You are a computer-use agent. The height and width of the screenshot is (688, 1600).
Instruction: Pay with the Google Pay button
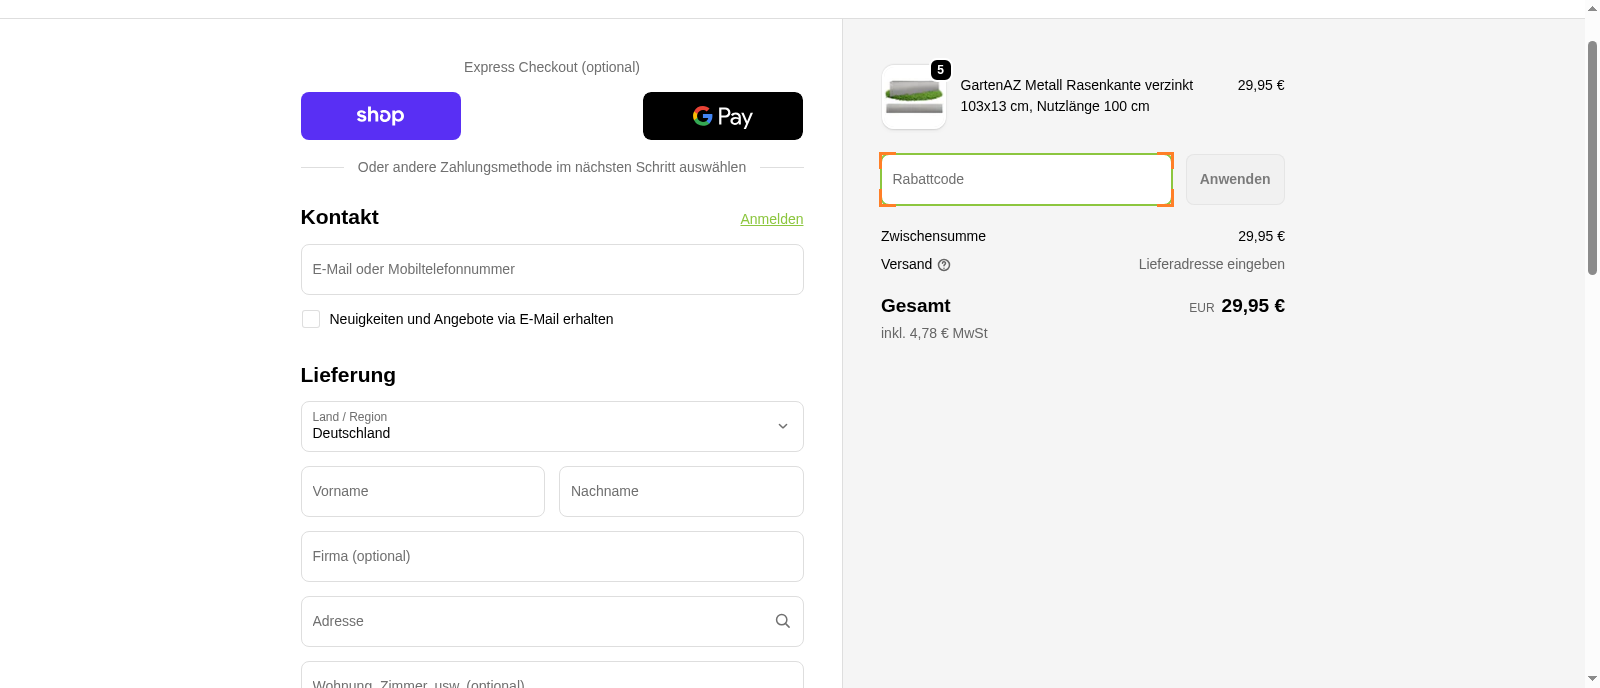click(722, 116)
